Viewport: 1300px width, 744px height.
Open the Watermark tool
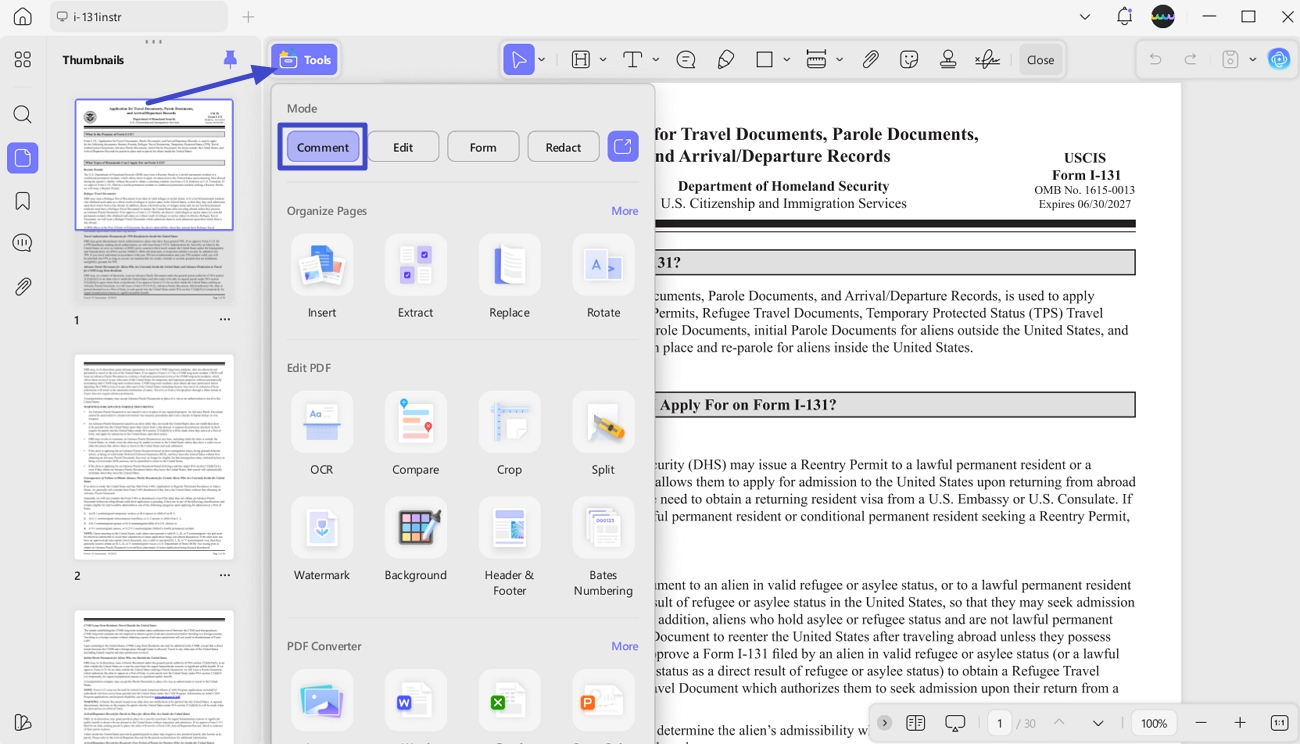(322, 540)
